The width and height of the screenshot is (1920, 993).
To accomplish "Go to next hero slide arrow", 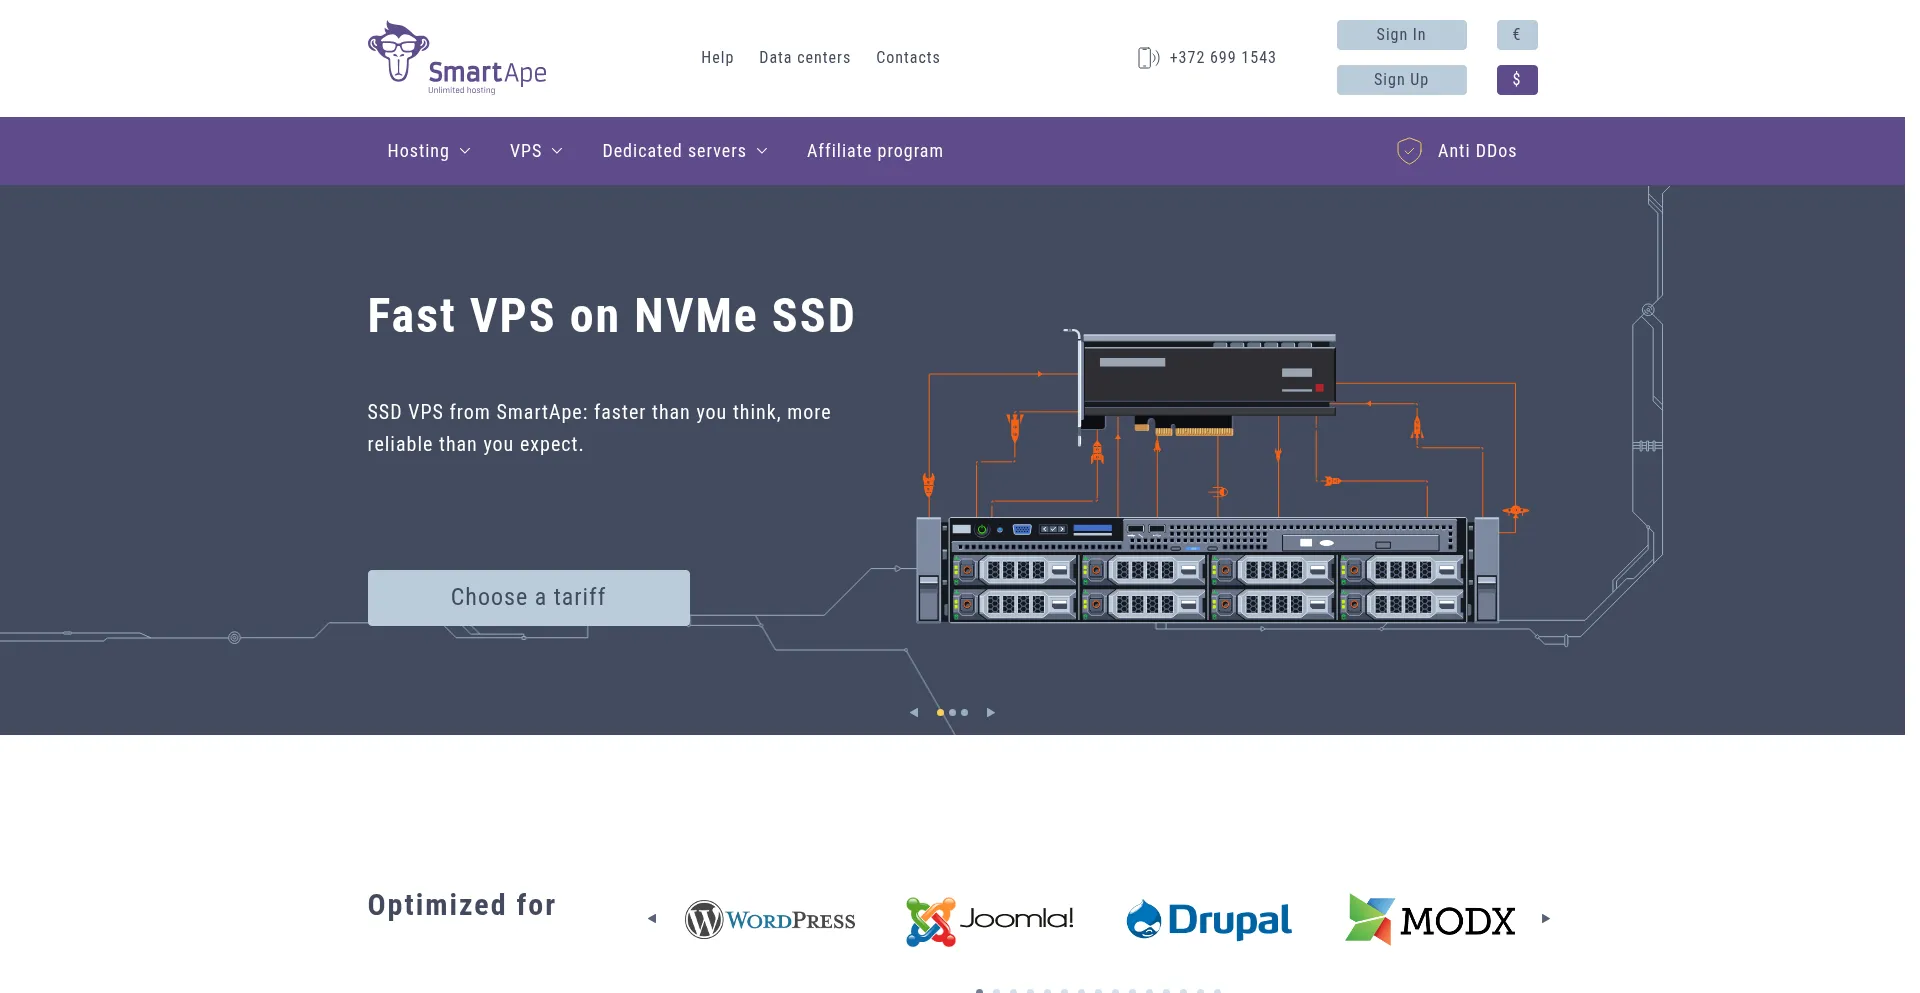I will pos(991,713).
